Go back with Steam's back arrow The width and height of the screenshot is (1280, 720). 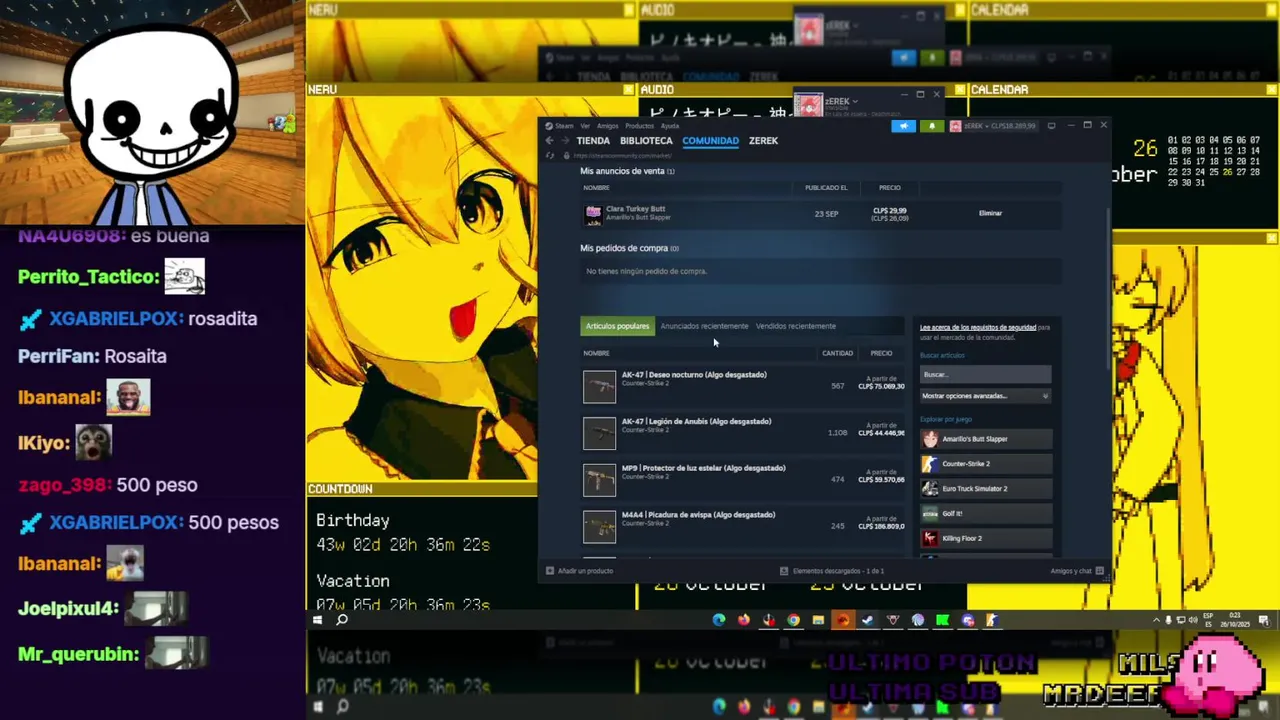tap(549, 141)
